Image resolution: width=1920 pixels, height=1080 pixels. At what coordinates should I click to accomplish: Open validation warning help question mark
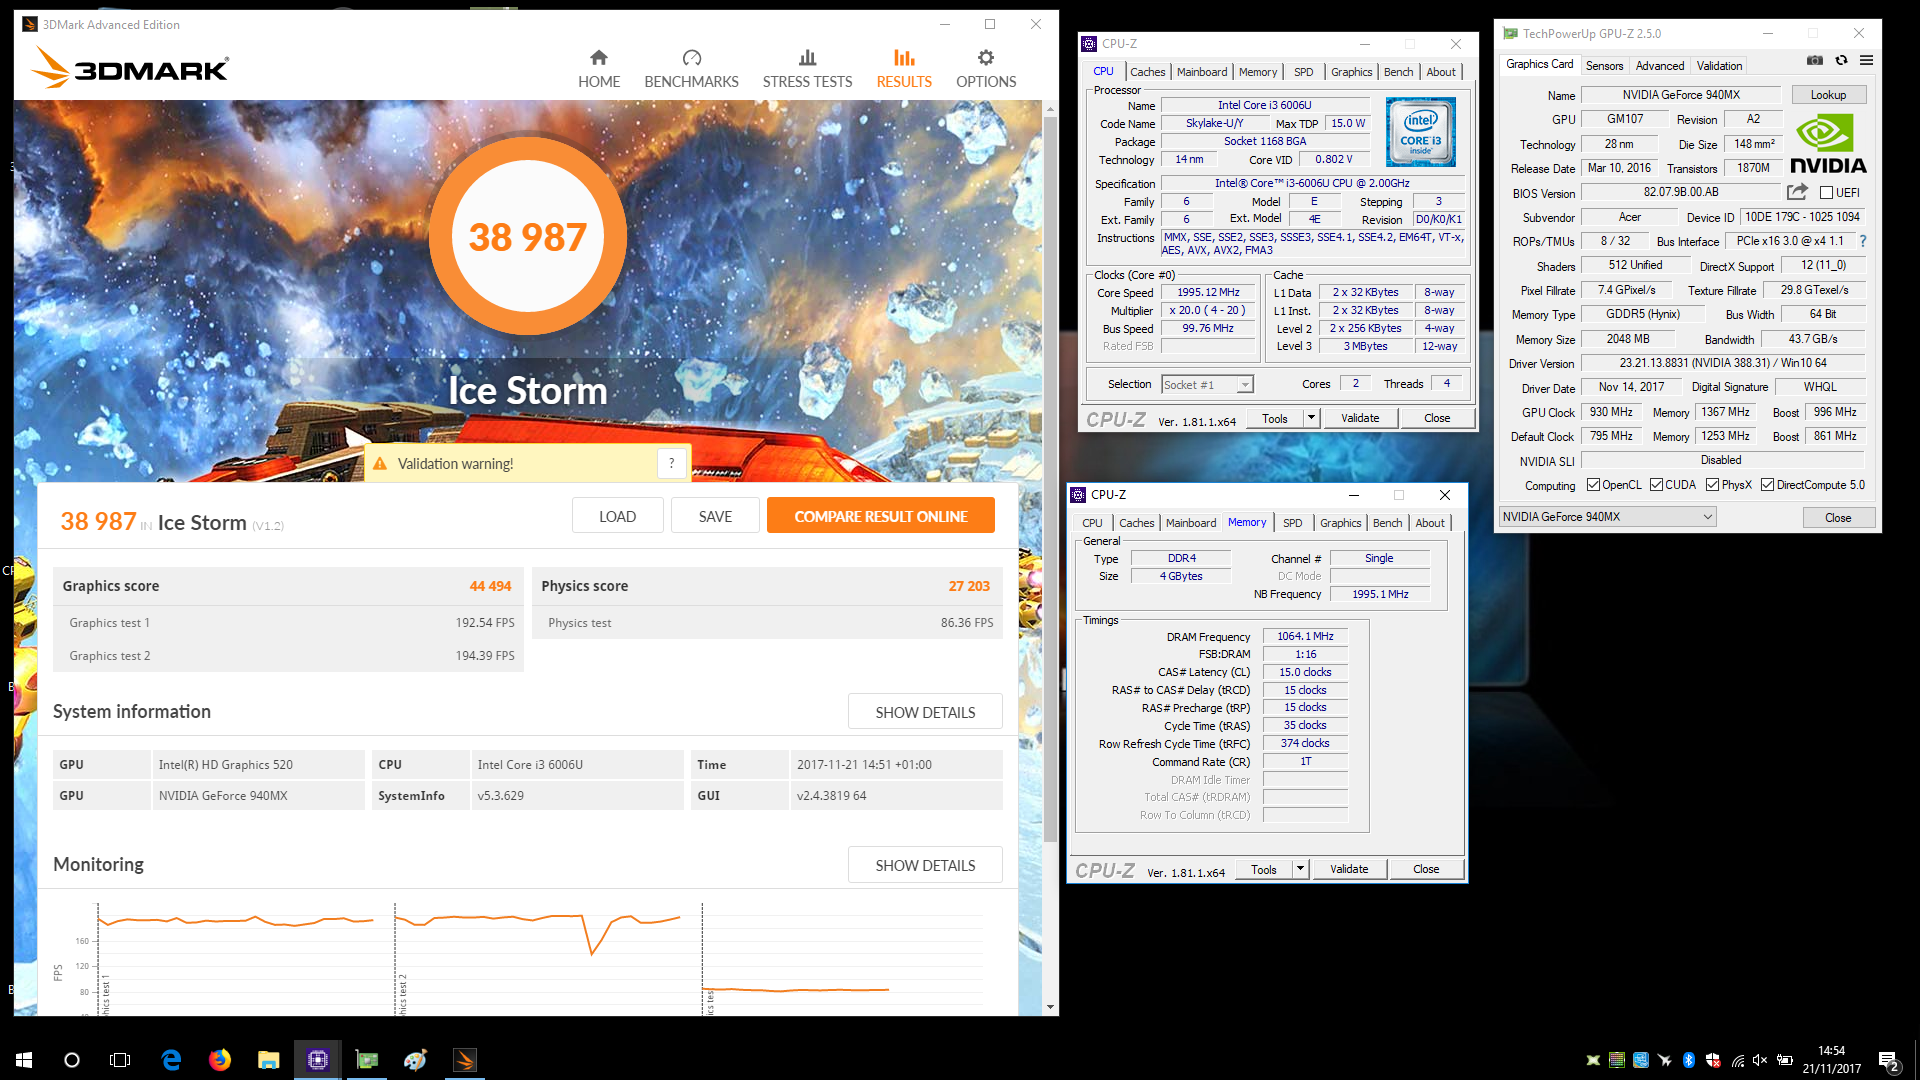(671, 463)
